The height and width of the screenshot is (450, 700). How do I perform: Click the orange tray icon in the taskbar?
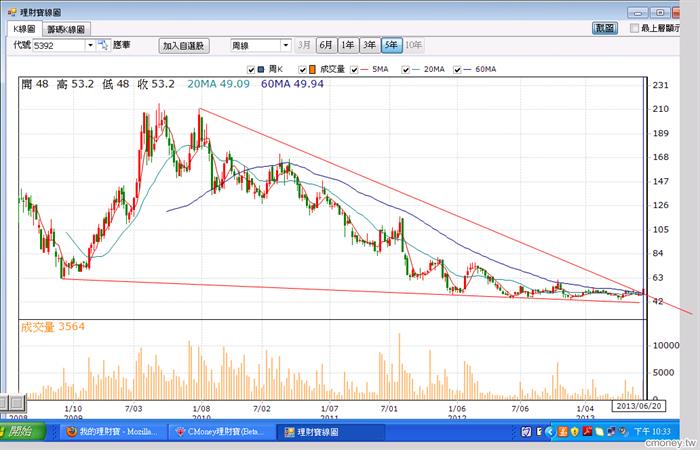[x=563, y=432]
